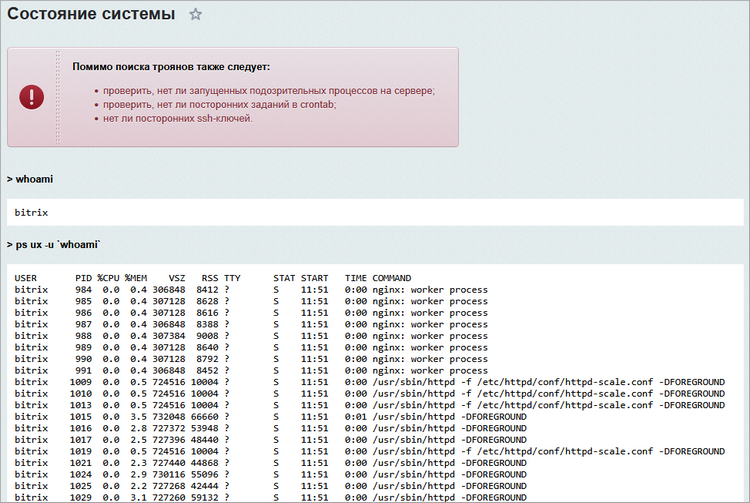Click the 'bitrix' whoami output field
This screenshot has height=503, width=750.
tap(32, 213)
